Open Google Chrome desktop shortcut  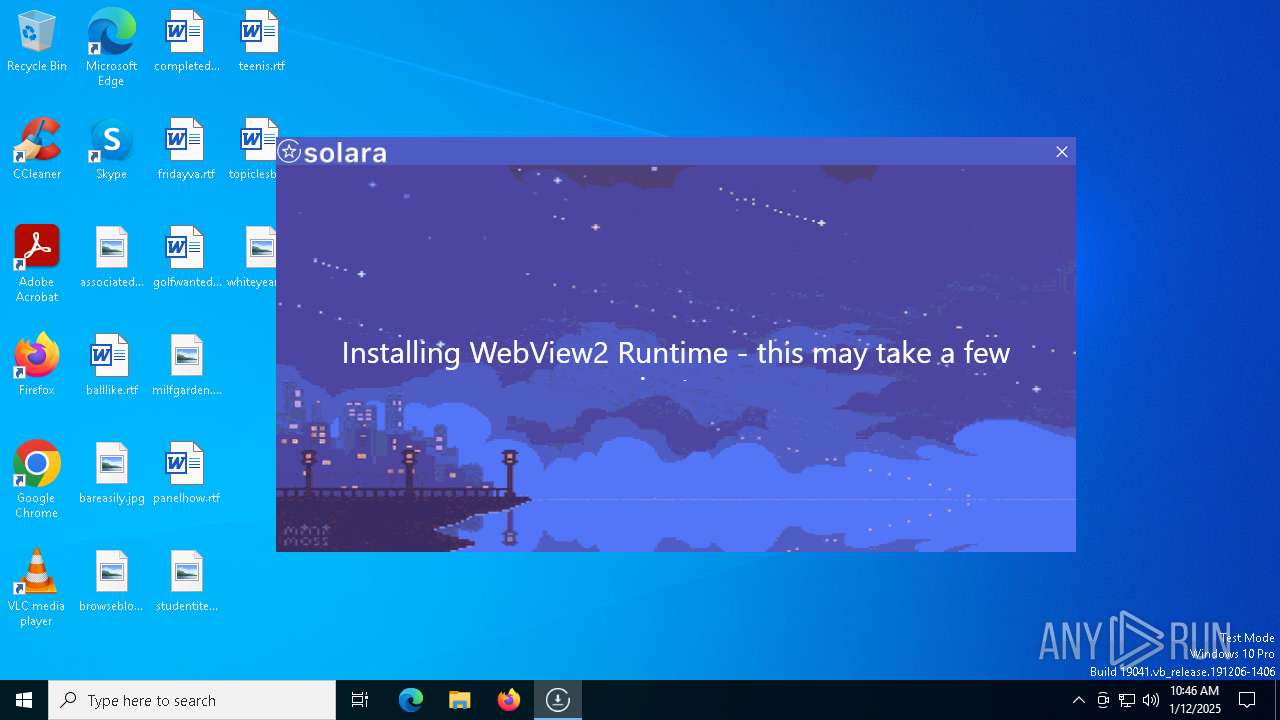pos(37,480)
